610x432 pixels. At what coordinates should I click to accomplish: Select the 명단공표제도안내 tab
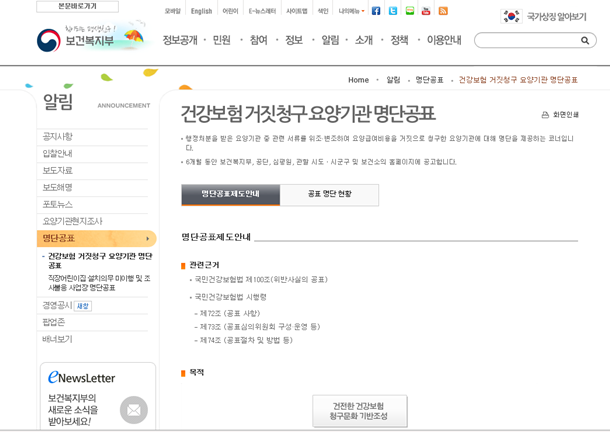coord(230,194)
